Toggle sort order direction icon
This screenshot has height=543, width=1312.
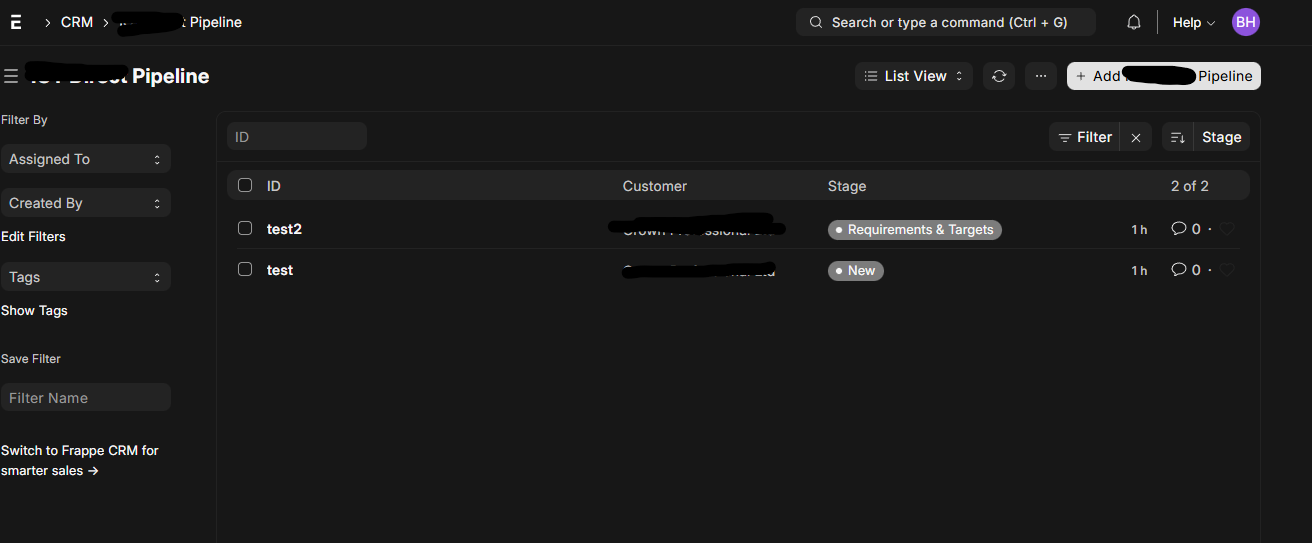pos(1178,138)
